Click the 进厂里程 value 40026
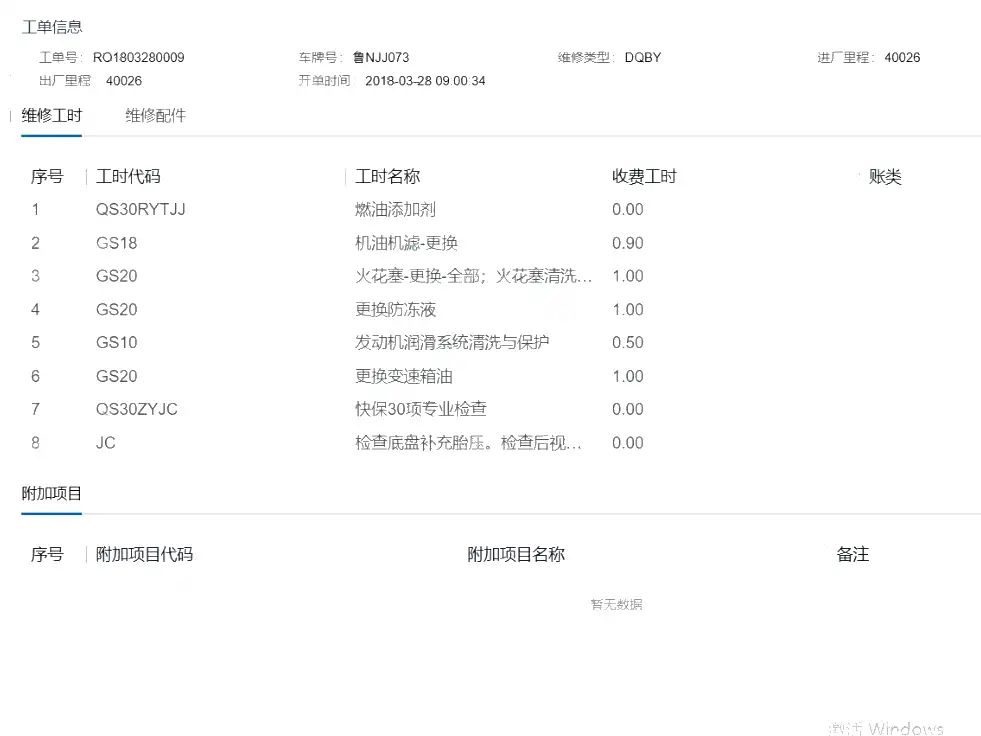Screen dimensions: 981x736 [x=902, y=58]
